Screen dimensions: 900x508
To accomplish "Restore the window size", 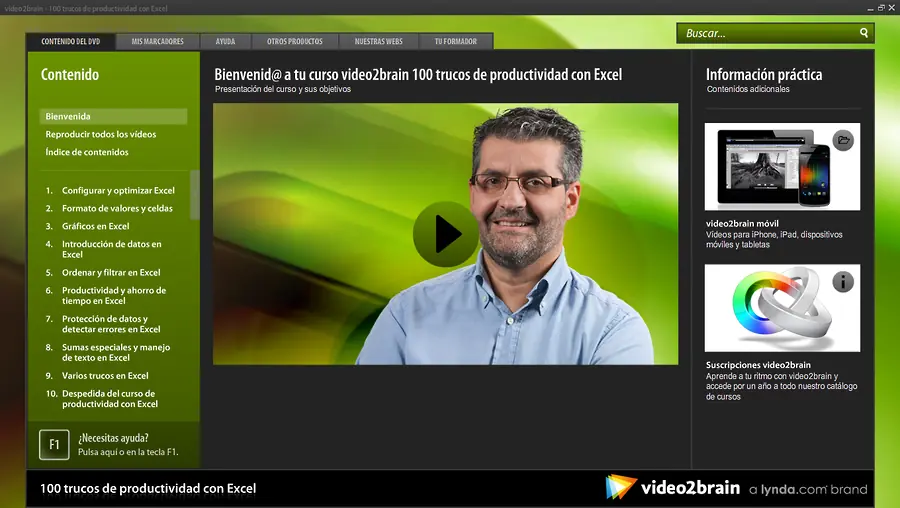I will point(881,8).
